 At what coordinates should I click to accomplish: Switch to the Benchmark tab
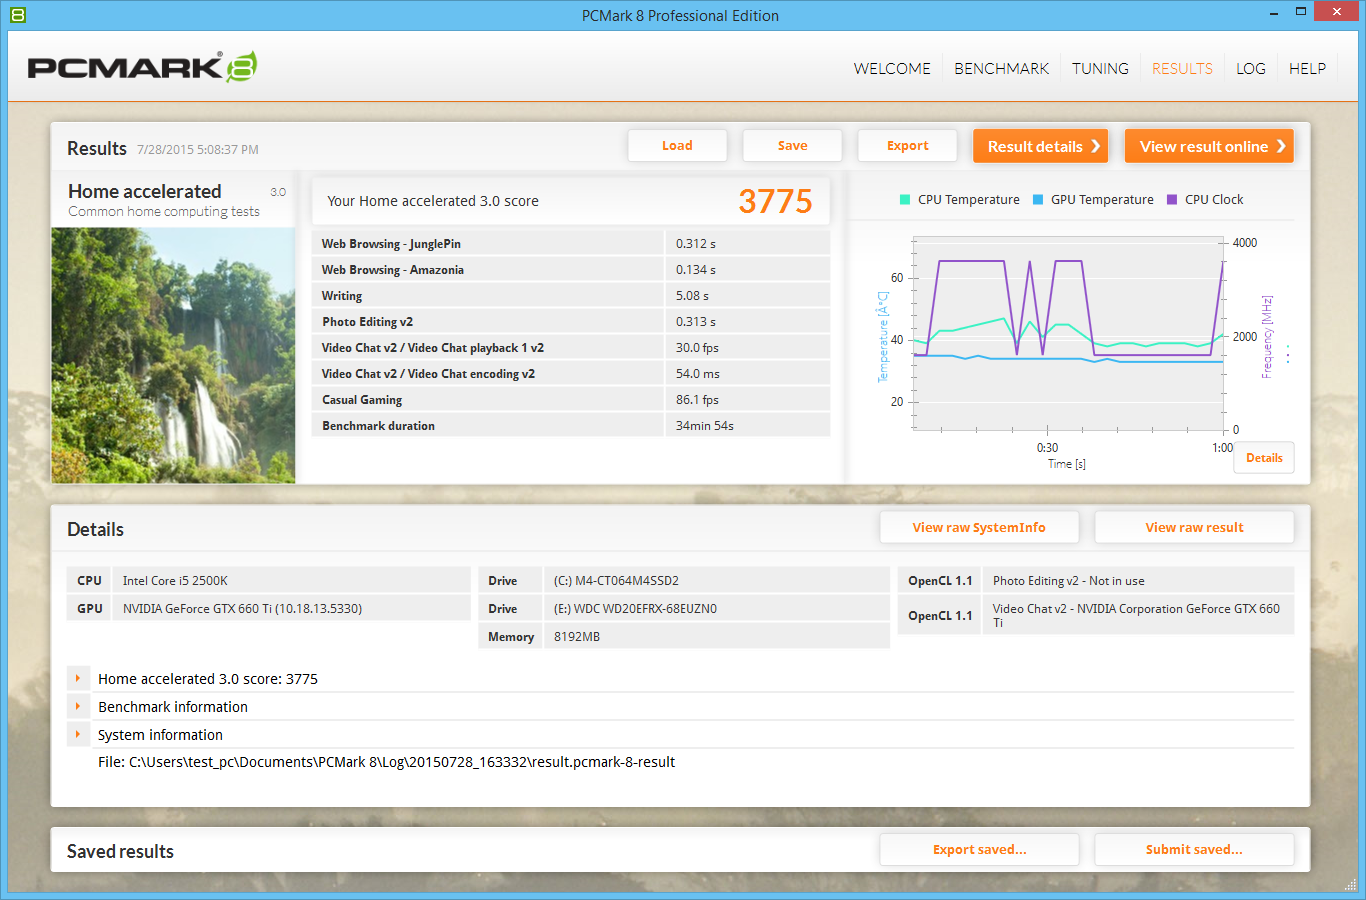tap(1001, 69)
